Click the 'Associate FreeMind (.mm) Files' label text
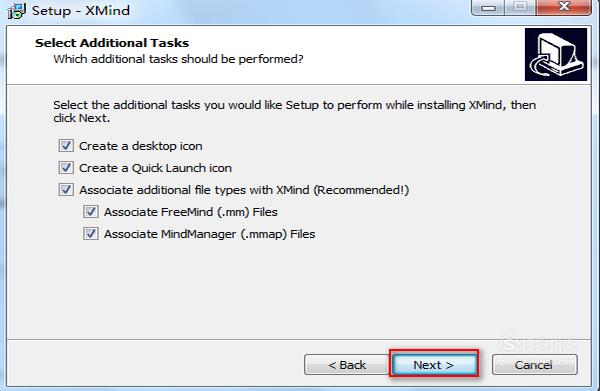 (x=191, y=212)
